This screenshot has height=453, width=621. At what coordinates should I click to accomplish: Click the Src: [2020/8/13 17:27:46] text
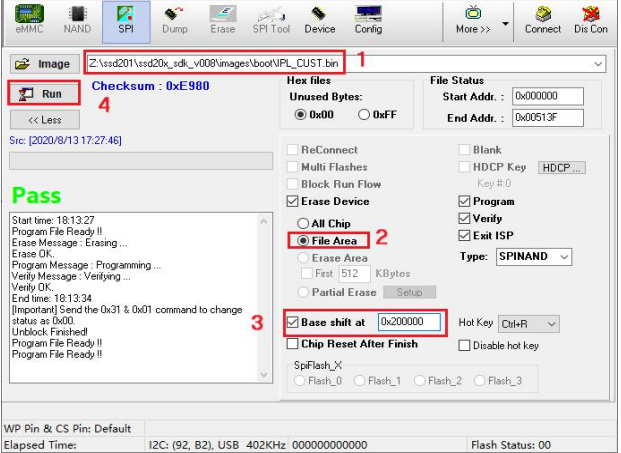coord(65,141)
